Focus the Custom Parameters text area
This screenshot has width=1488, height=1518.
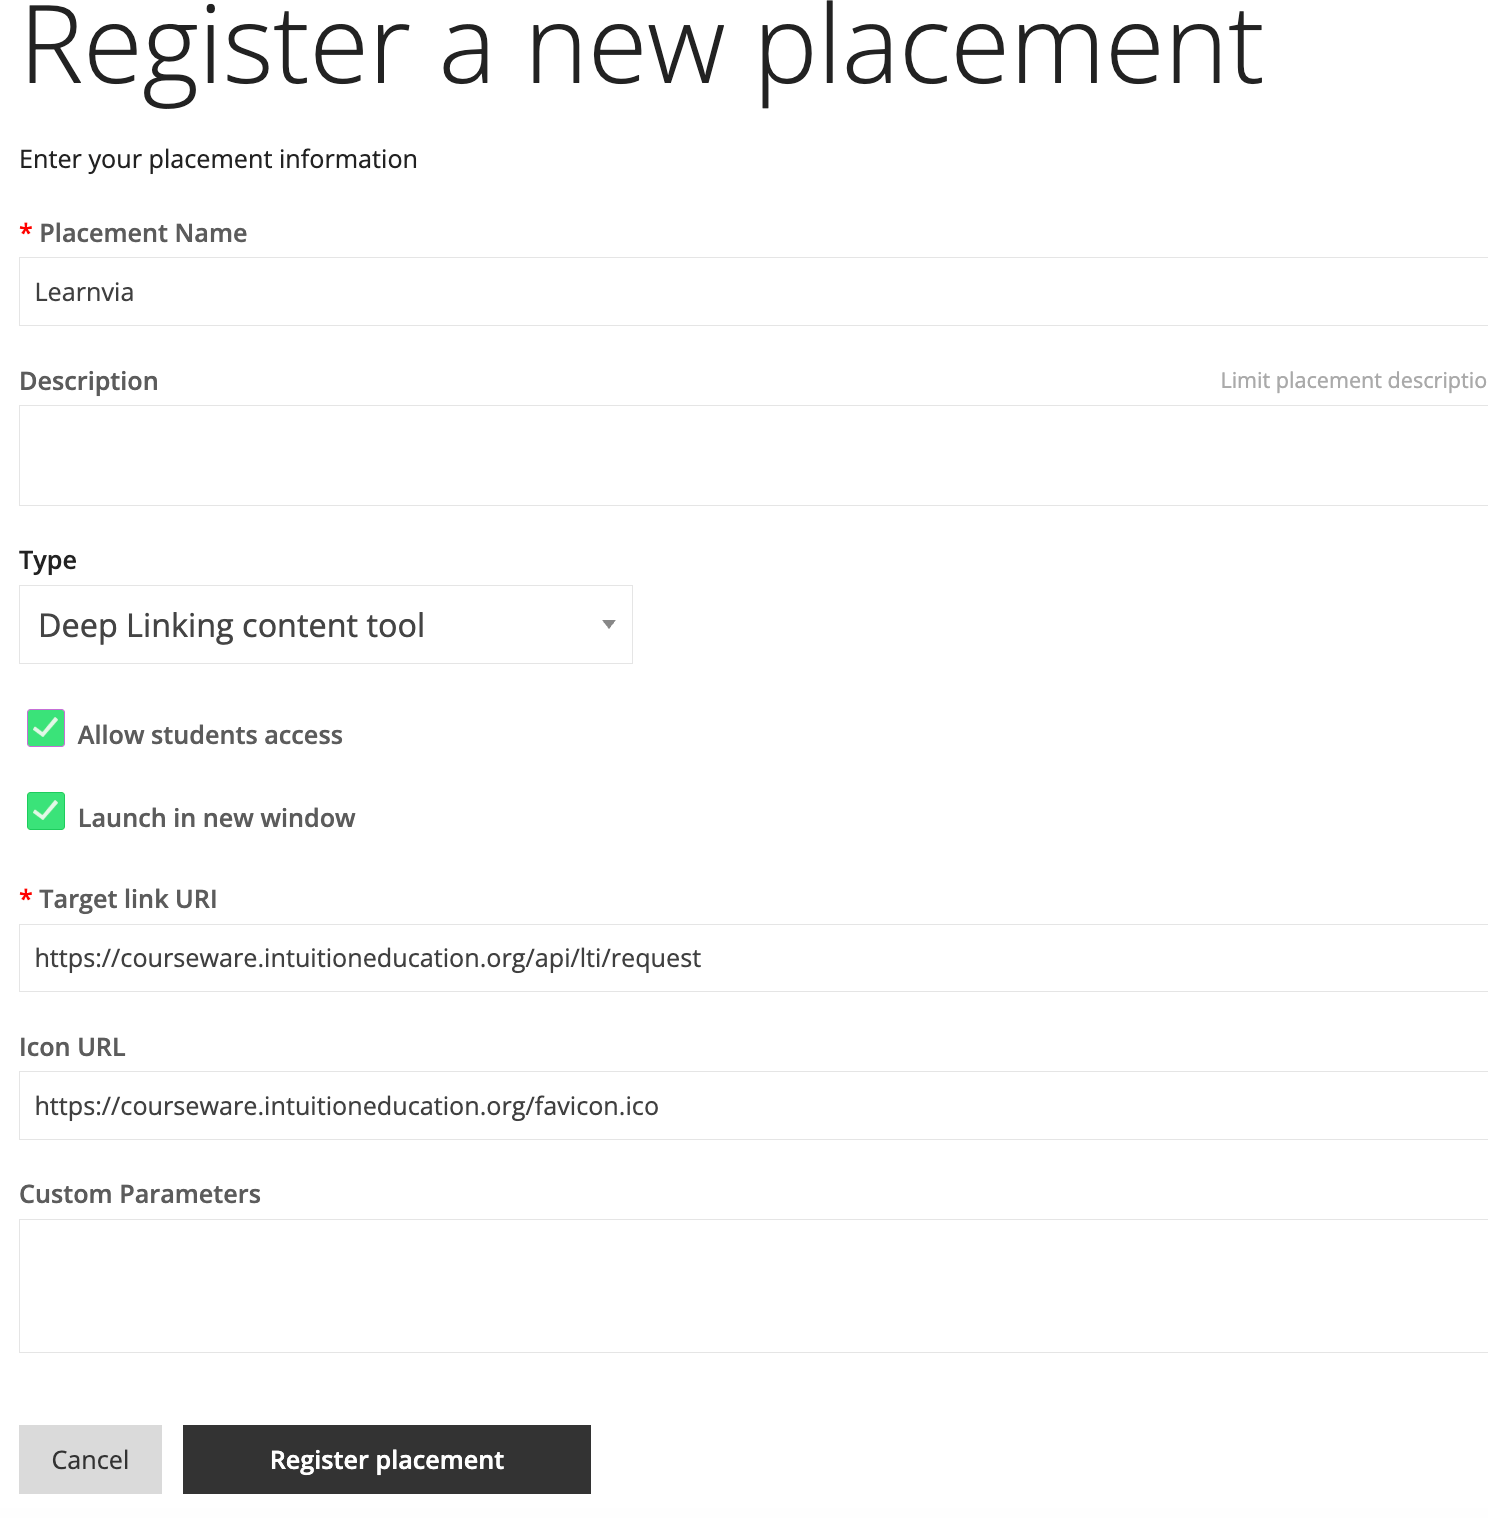click(753, 1286)
